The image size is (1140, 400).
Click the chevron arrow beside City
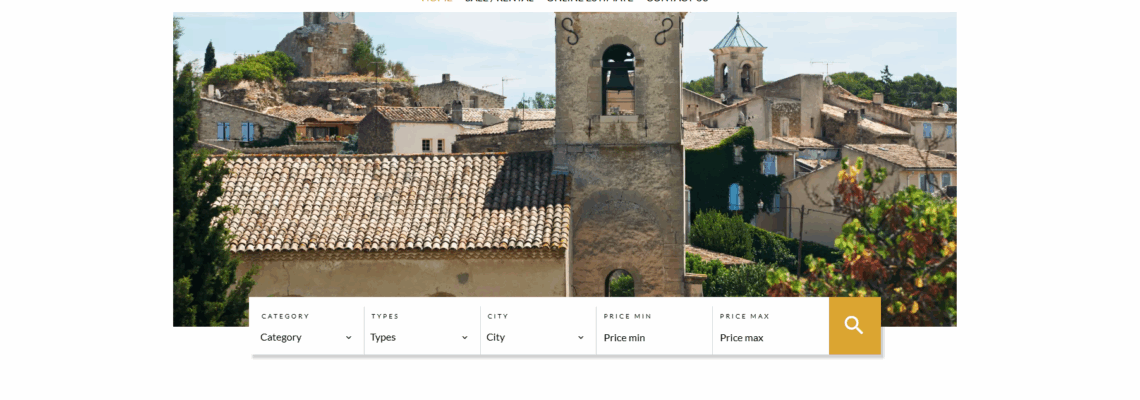click(581, 337)
